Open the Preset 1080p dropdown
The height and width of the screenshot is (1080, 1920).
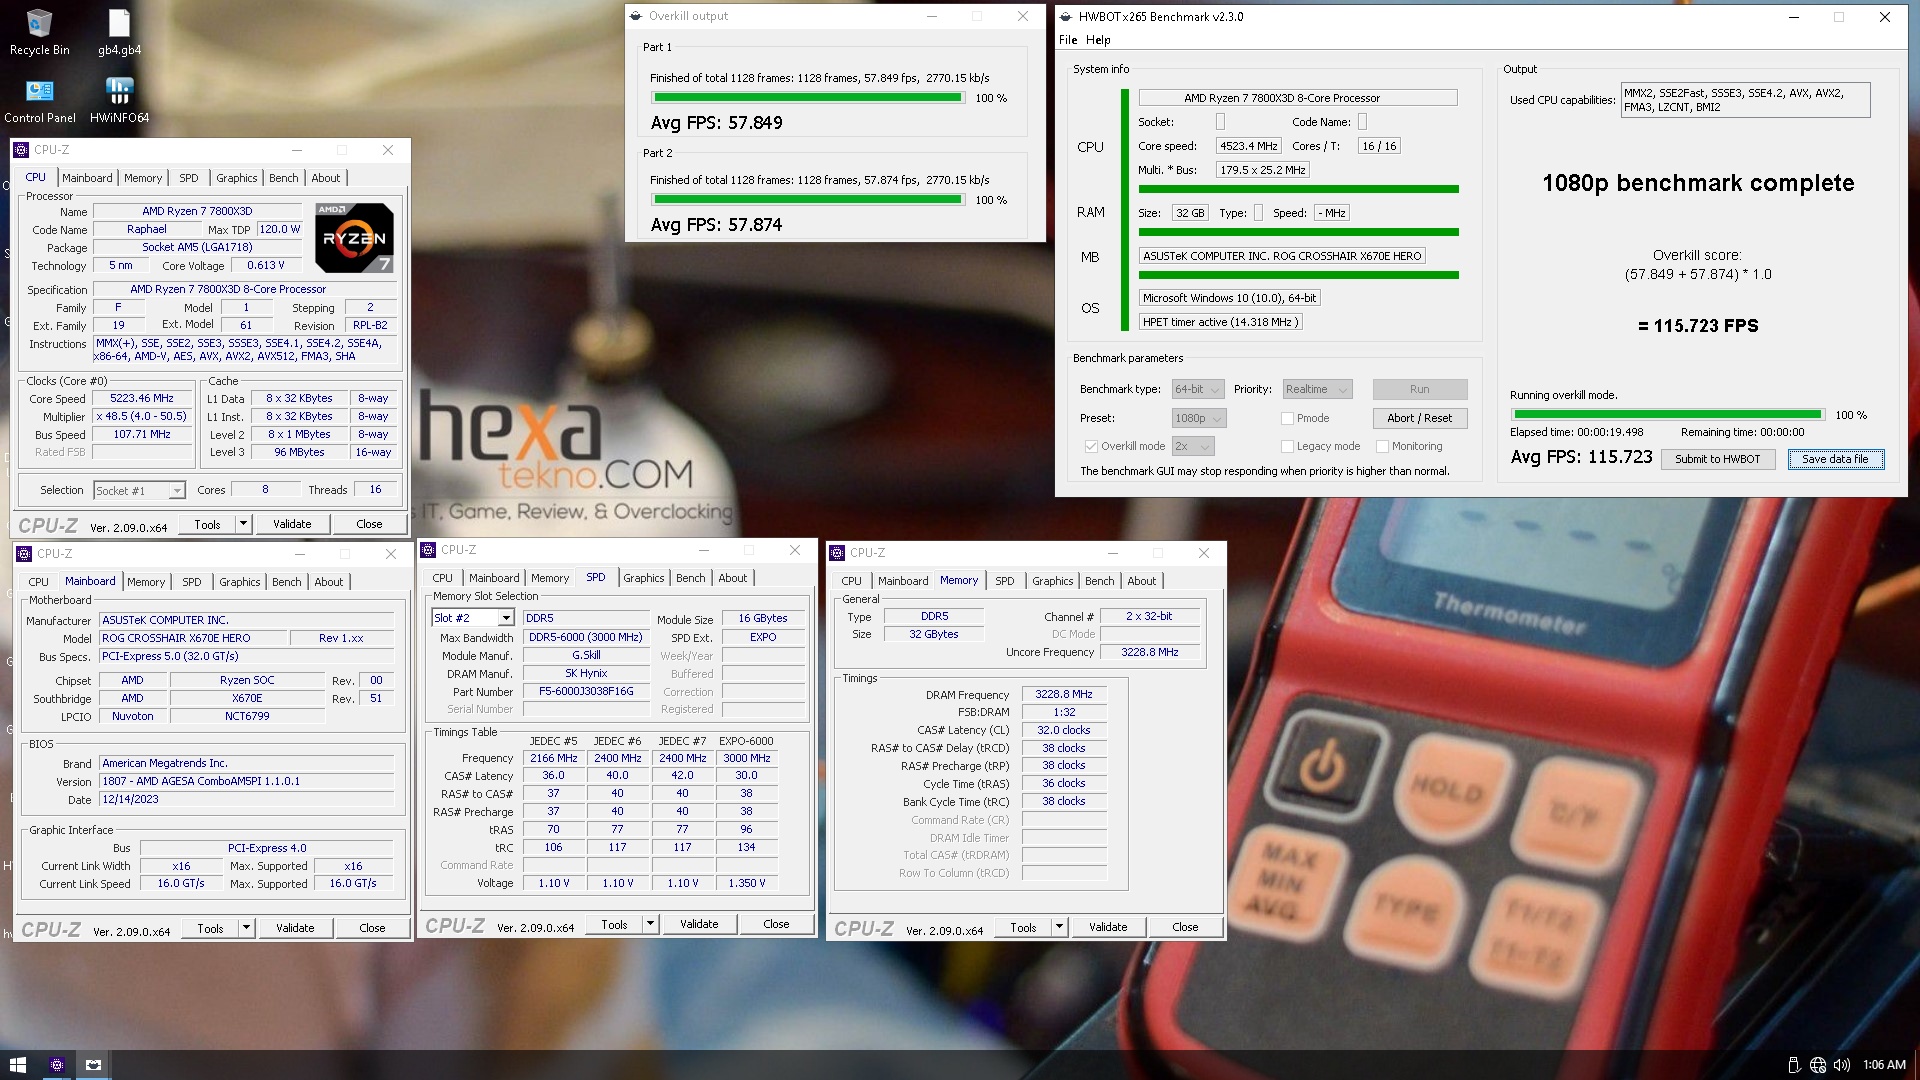[x=1199, y=418]
